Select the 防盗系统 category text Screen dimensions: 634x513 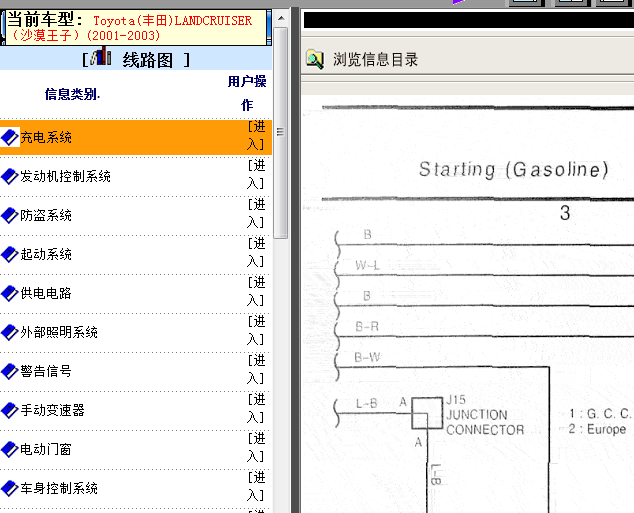(x=46, y=215)
